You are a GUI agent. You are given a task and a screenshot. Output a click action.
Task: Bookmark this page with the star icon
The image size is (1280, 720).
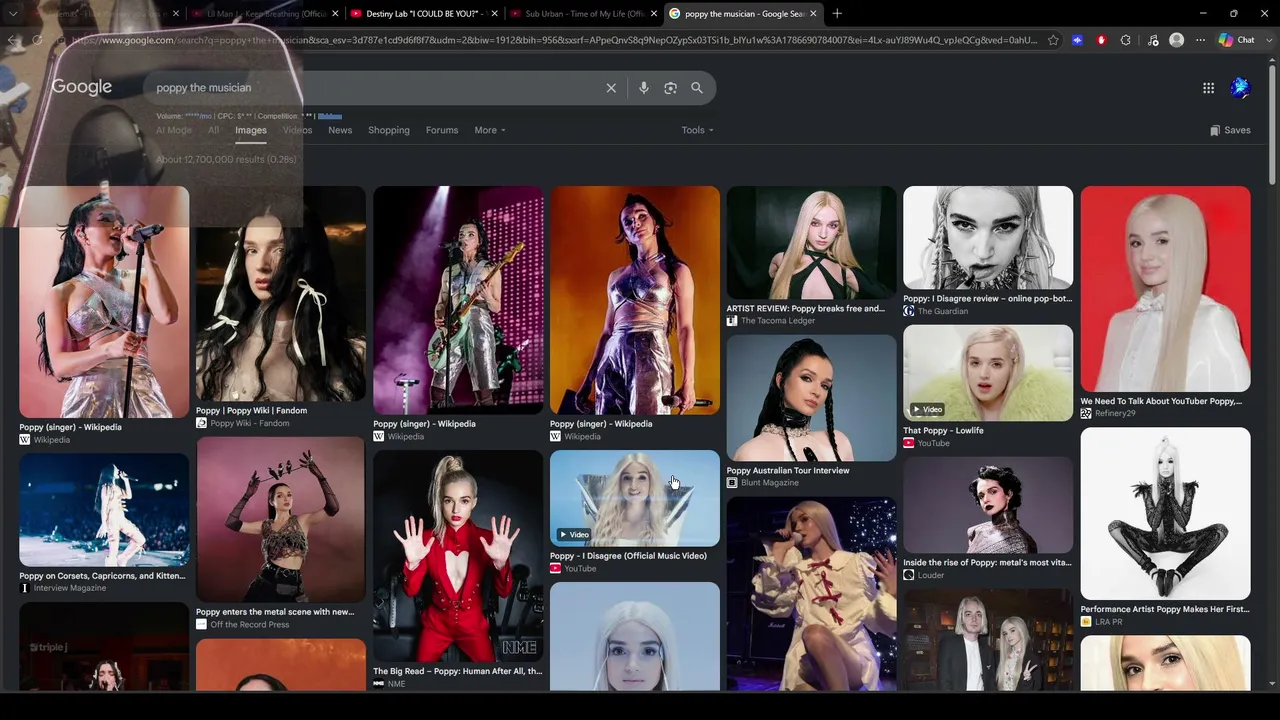(1053, 40)
